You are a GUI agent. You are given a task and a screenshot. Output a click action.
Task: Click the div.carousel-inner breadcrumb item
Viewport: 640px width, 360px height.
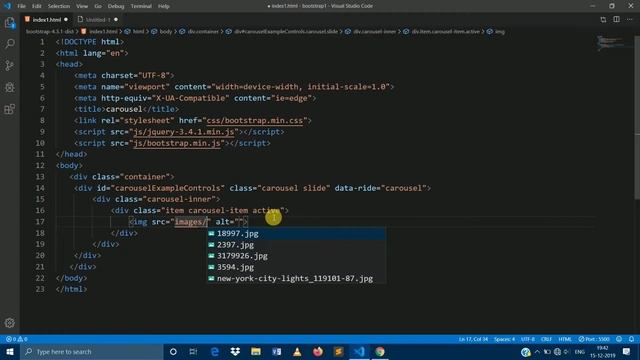pyautogui.click(x=374, y=31)
